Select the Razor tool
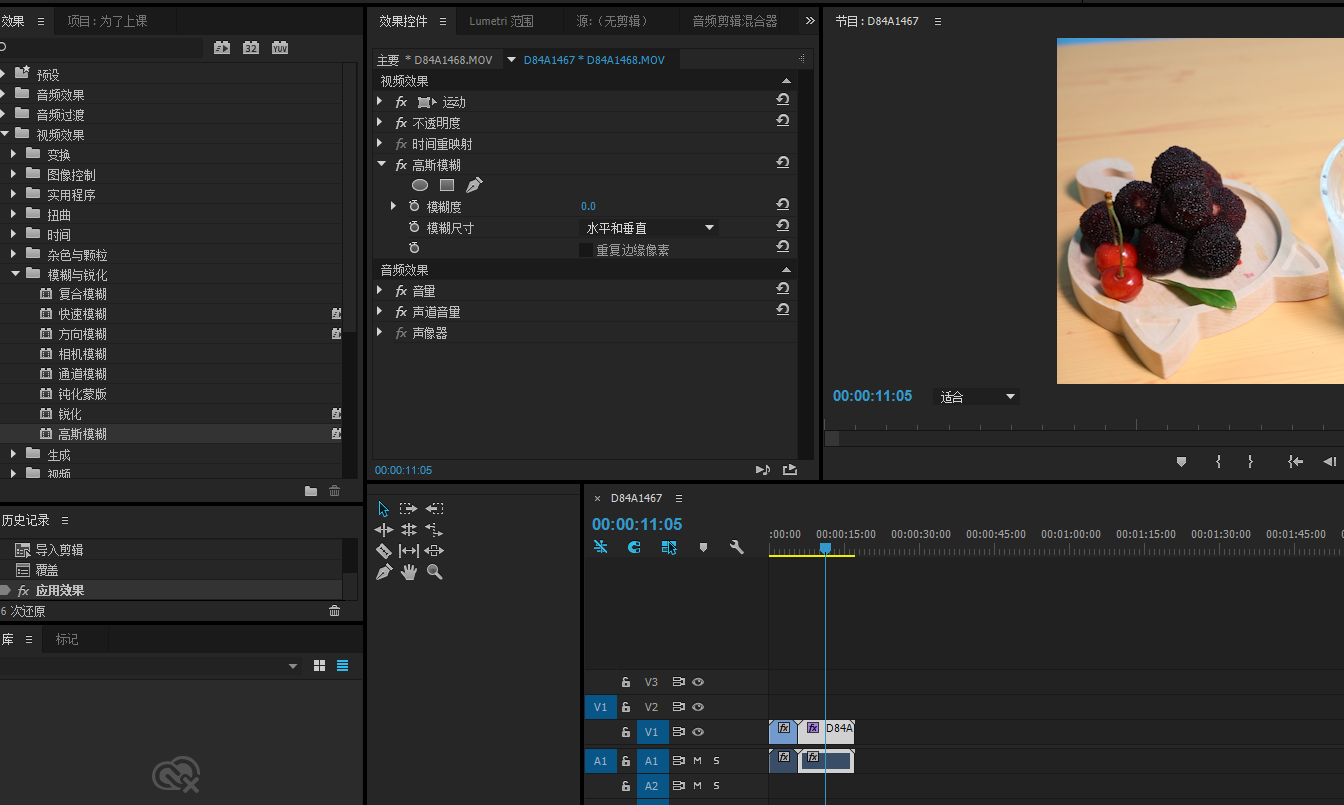 (x=384, y=551)
